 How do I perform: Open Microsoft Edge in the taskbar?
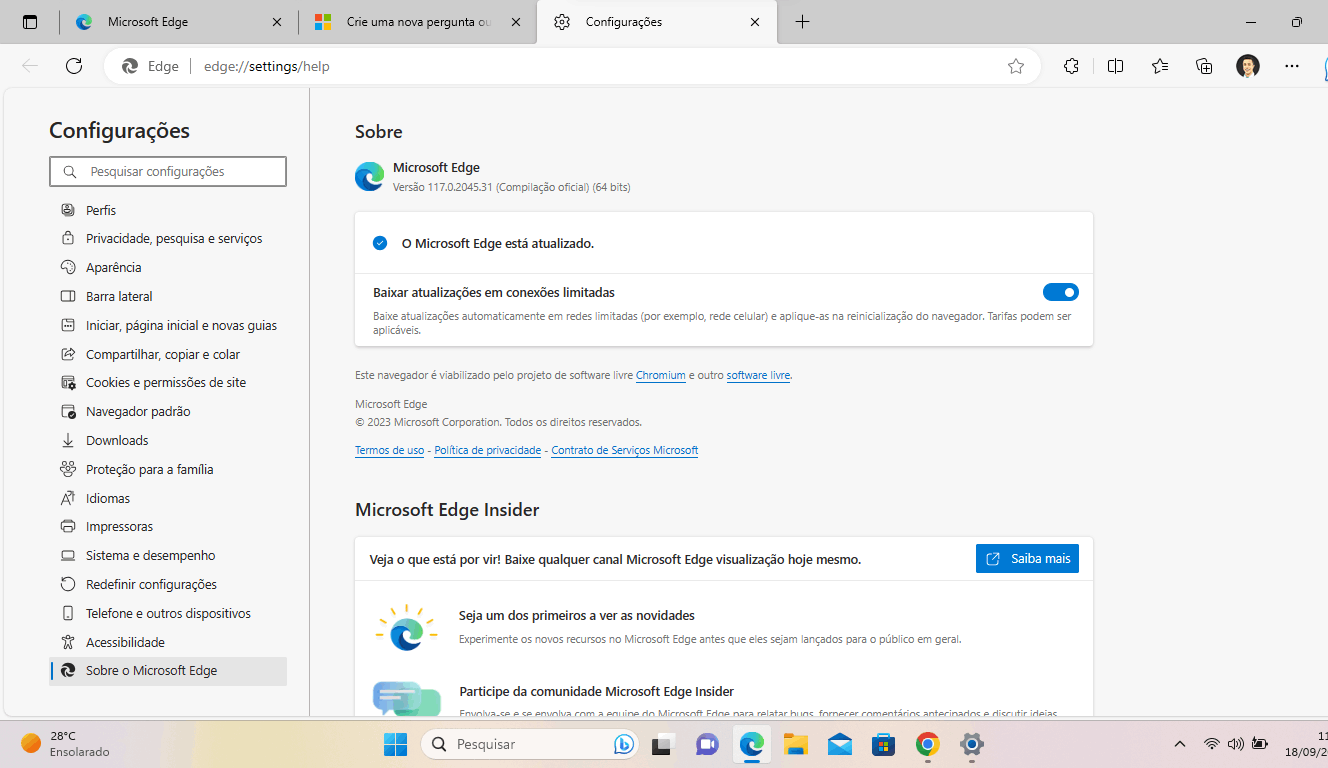pyautogui.click(x=751, y=744)
